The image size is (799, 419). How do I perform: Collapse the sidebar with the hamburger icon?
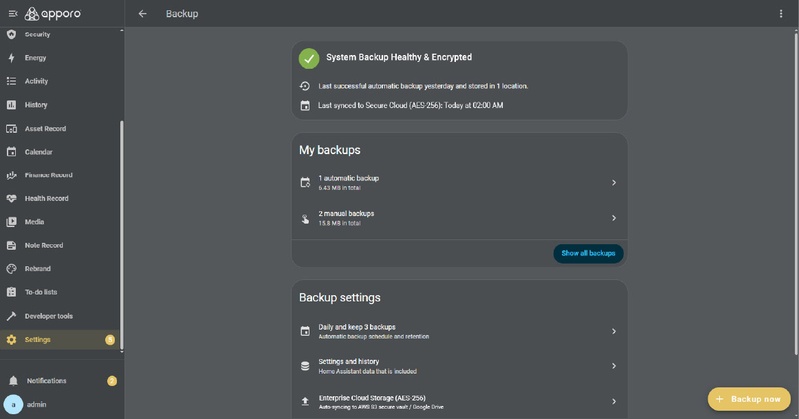[13, 14]
